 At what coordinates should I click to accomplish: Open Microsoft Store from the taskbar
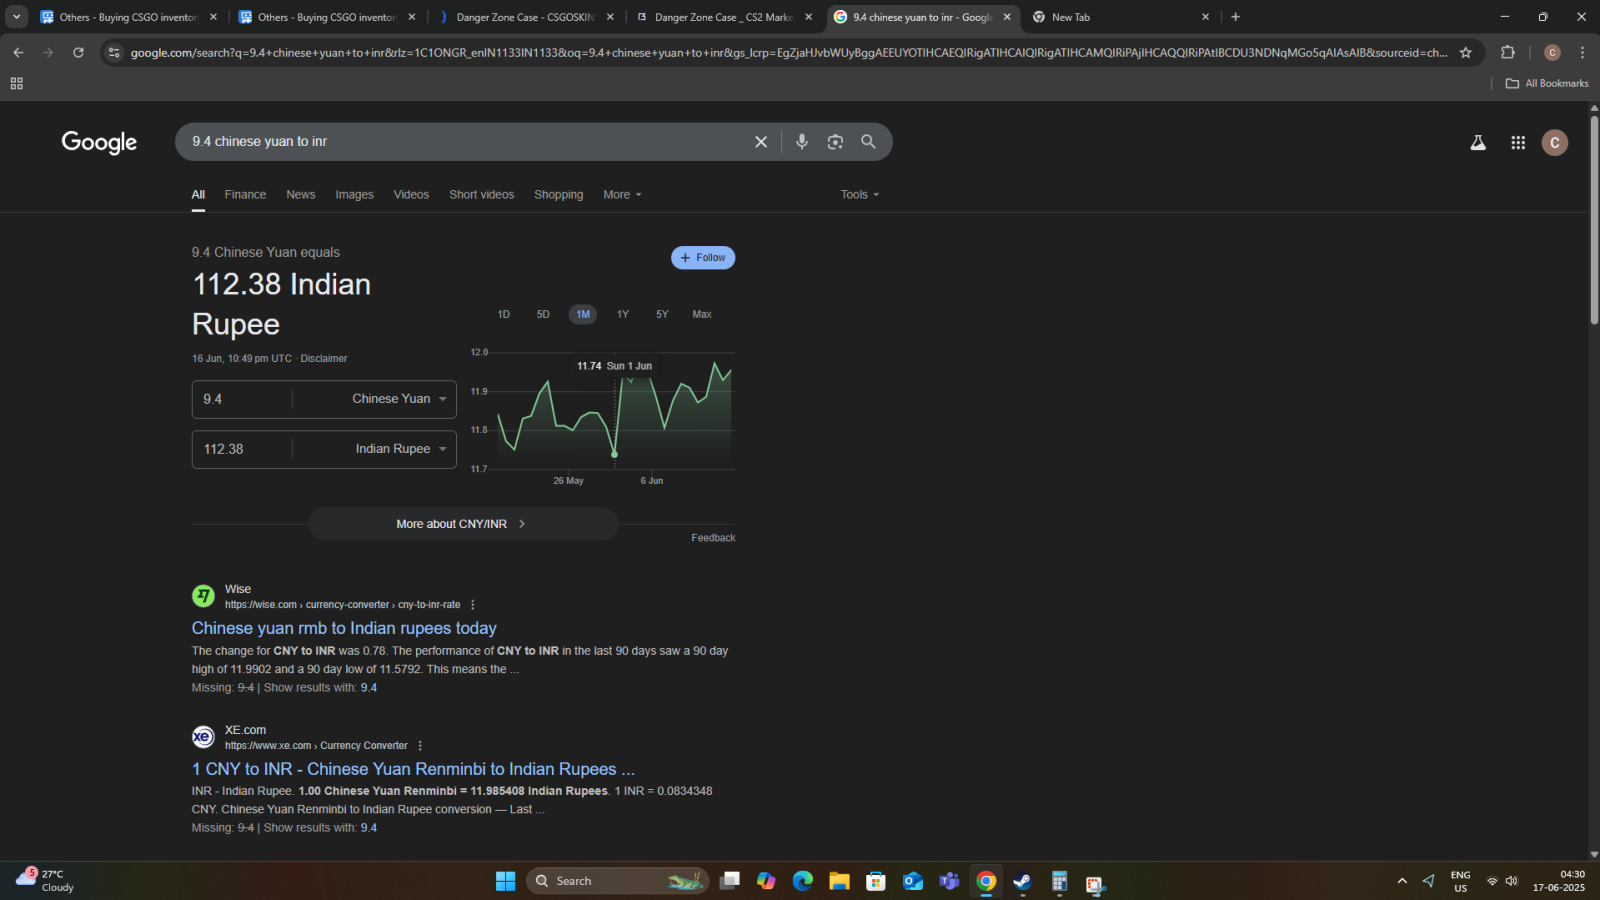click(x=876, y=881)
